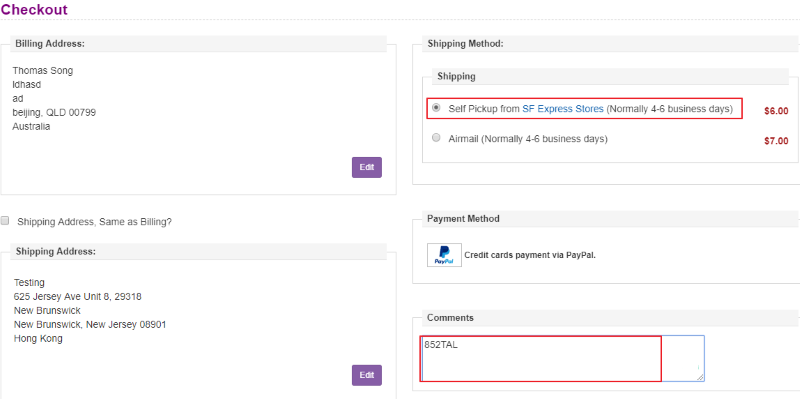Click the $7.00 Airmail price
The width and height of the screenshot is (800, 399).
point(776,141)
